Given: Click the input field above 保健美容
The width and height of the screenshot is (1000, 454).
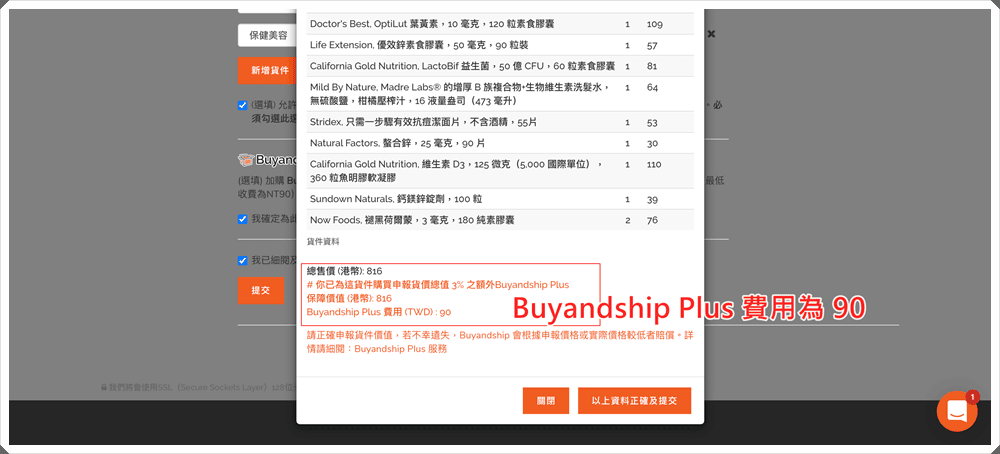Looking at the screenshot, I should click(x=267, y=6).
